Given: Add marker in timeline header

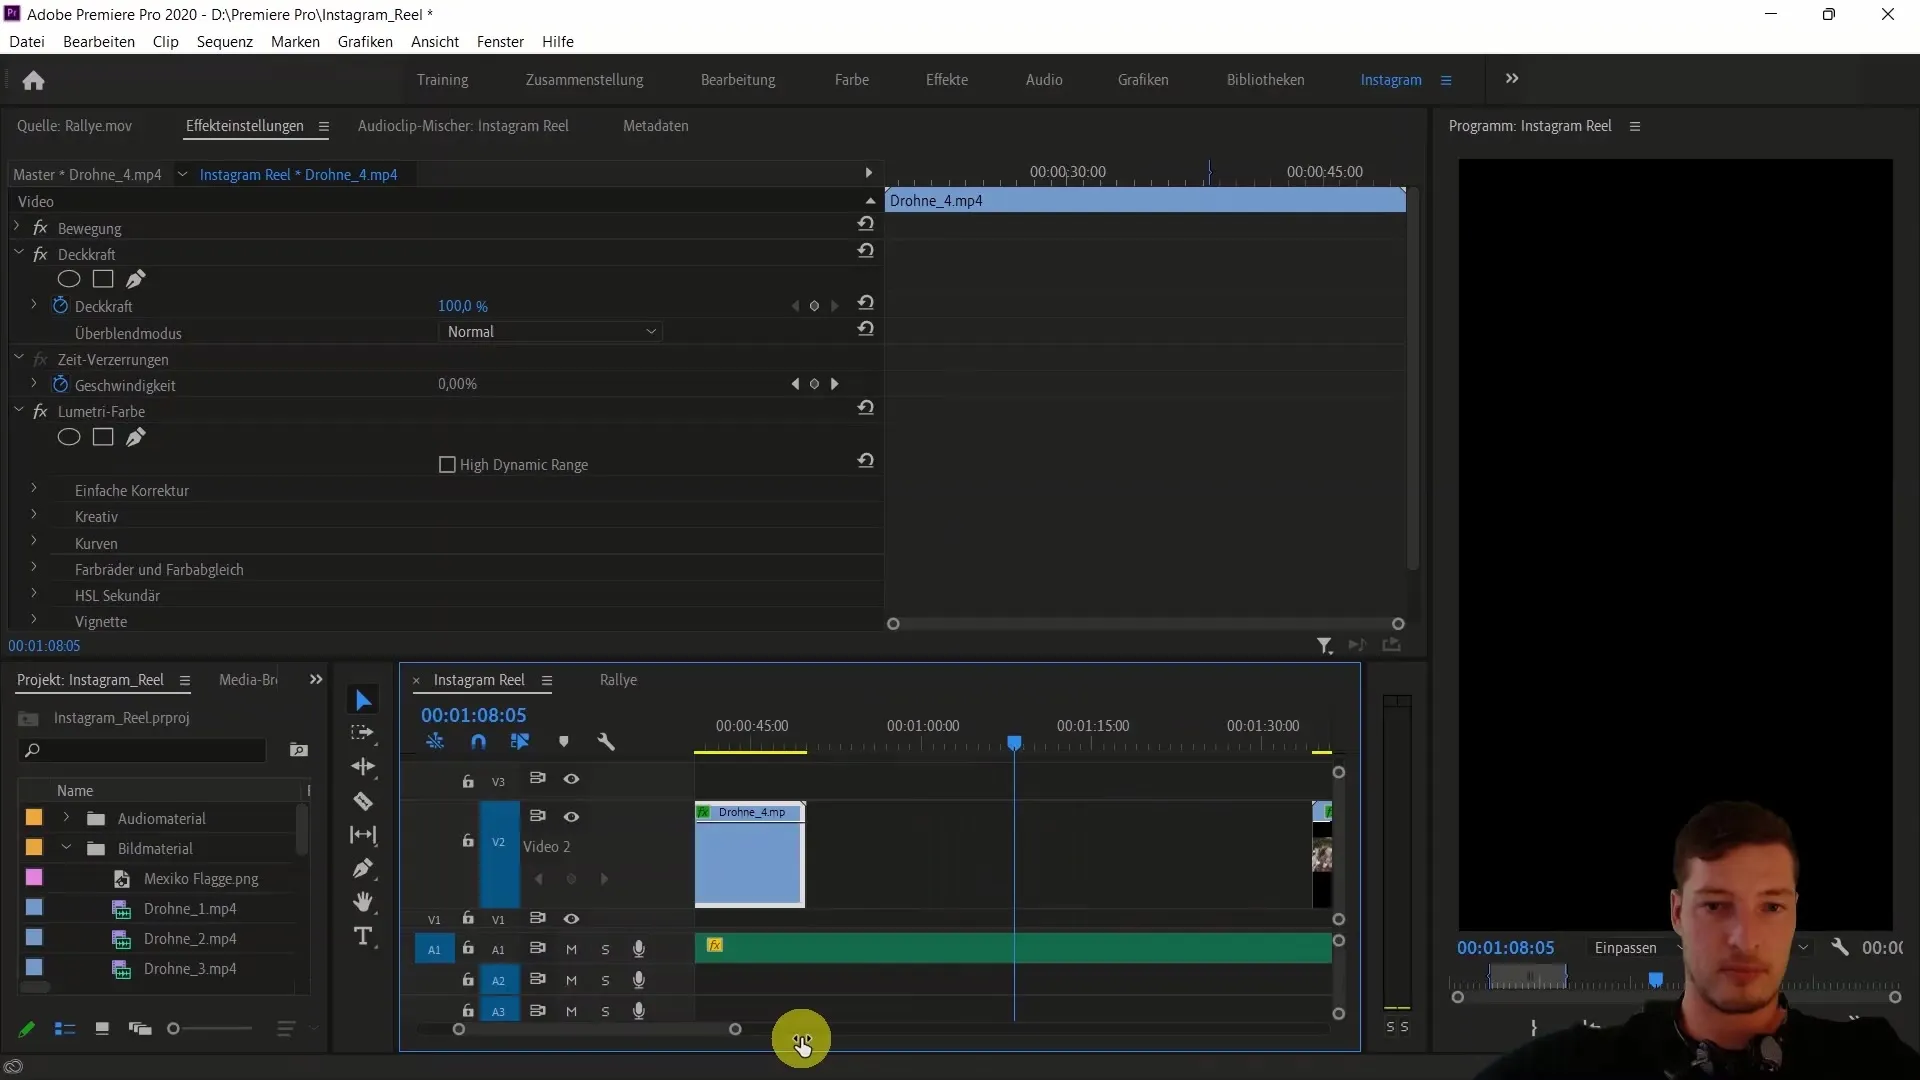Looking at the screenshot, I should [563, 742].
